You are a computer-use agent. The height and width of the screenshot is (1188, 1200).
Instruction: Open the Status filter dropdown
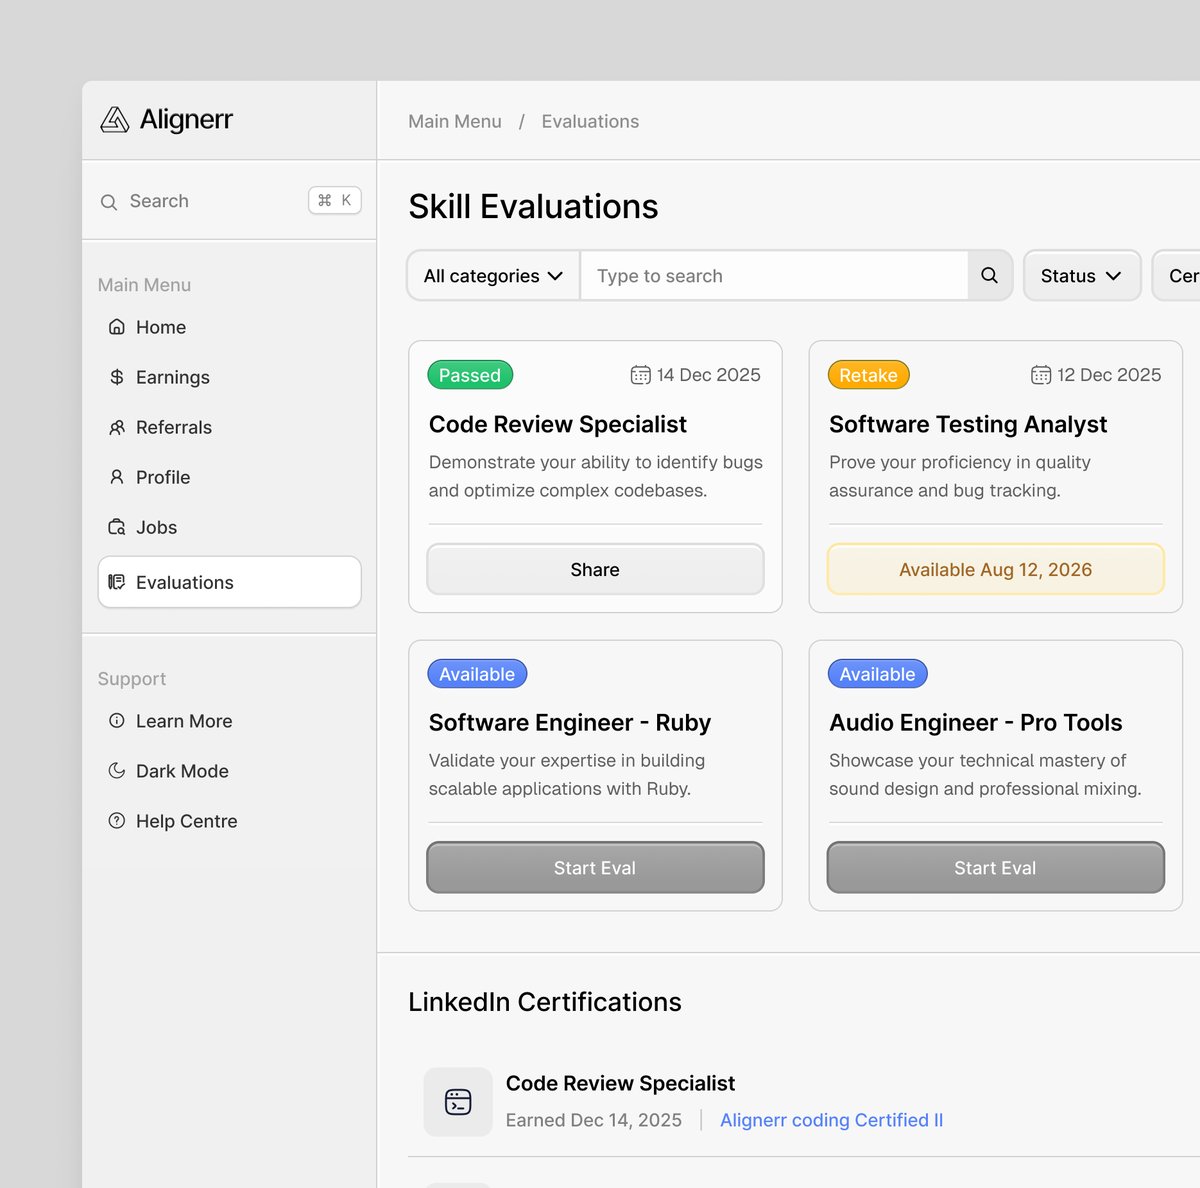1082,275
